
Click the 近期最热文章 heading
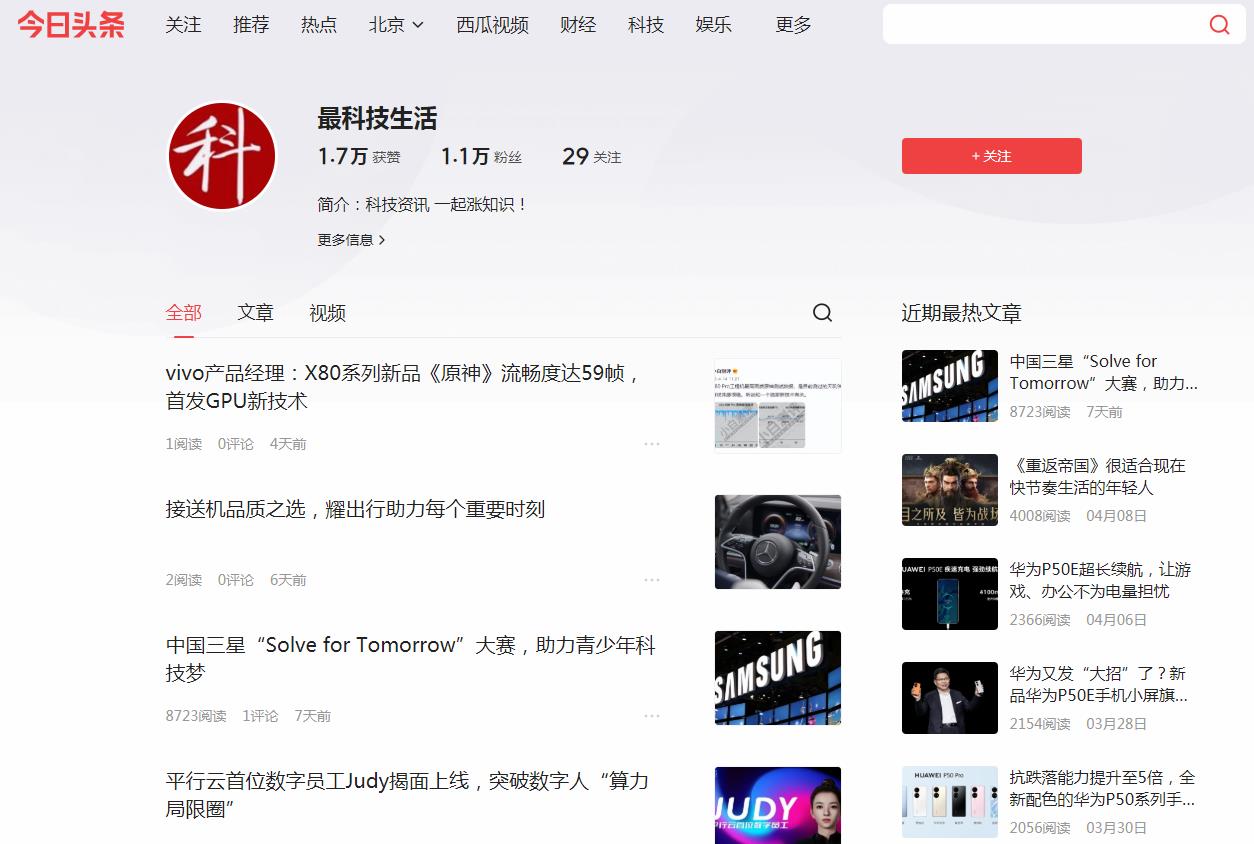[961, 313]
